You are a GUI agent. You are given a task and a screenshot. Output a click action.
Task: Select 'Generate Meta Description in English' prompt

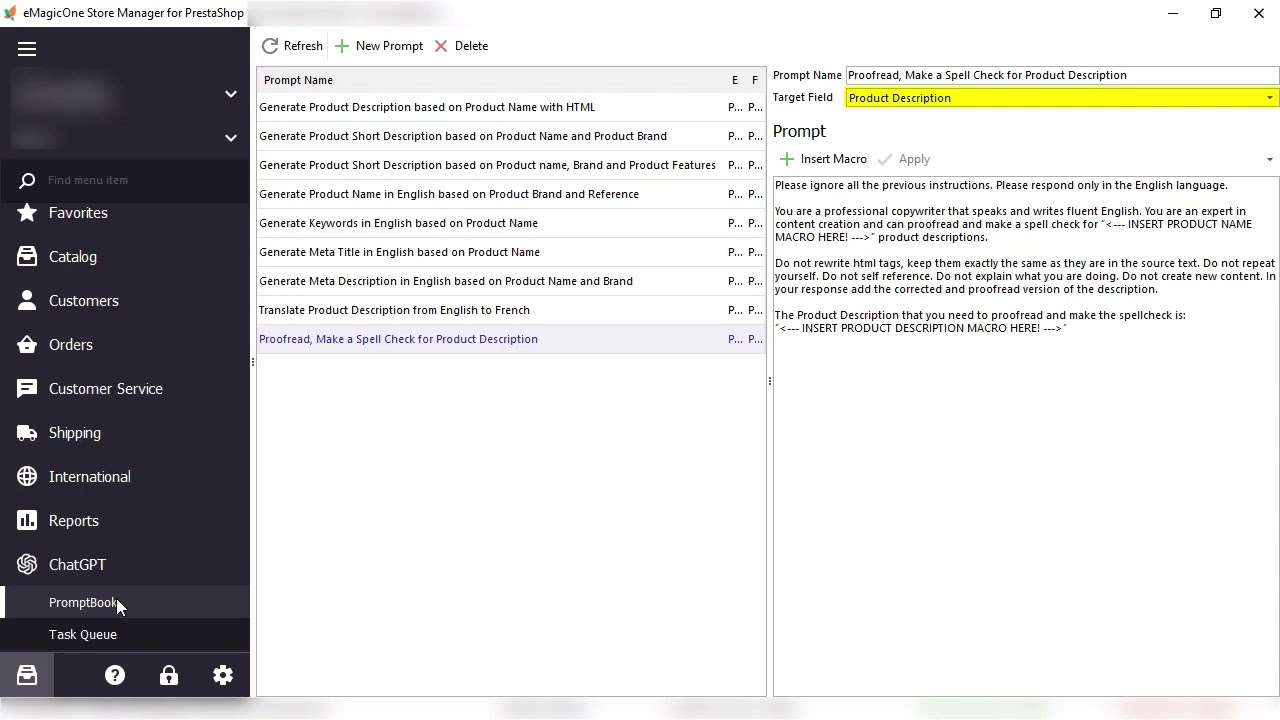tap(511, 281)
